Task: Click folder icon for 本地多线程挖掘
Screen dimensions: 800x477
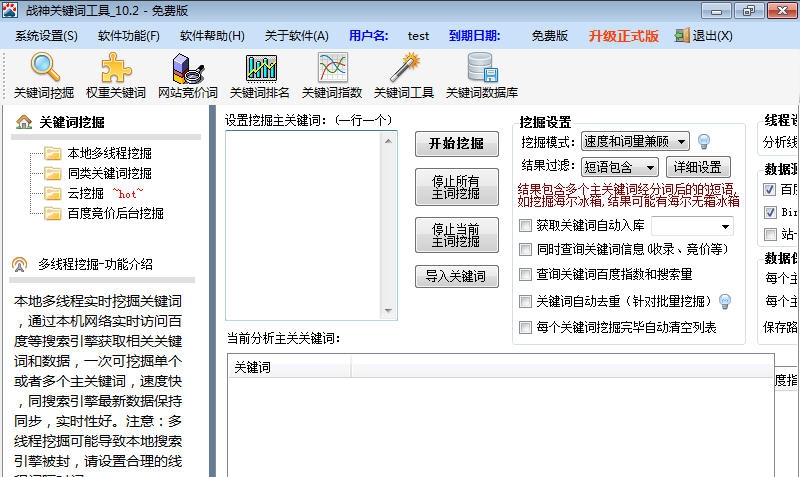Action: [x=53, y=153]
